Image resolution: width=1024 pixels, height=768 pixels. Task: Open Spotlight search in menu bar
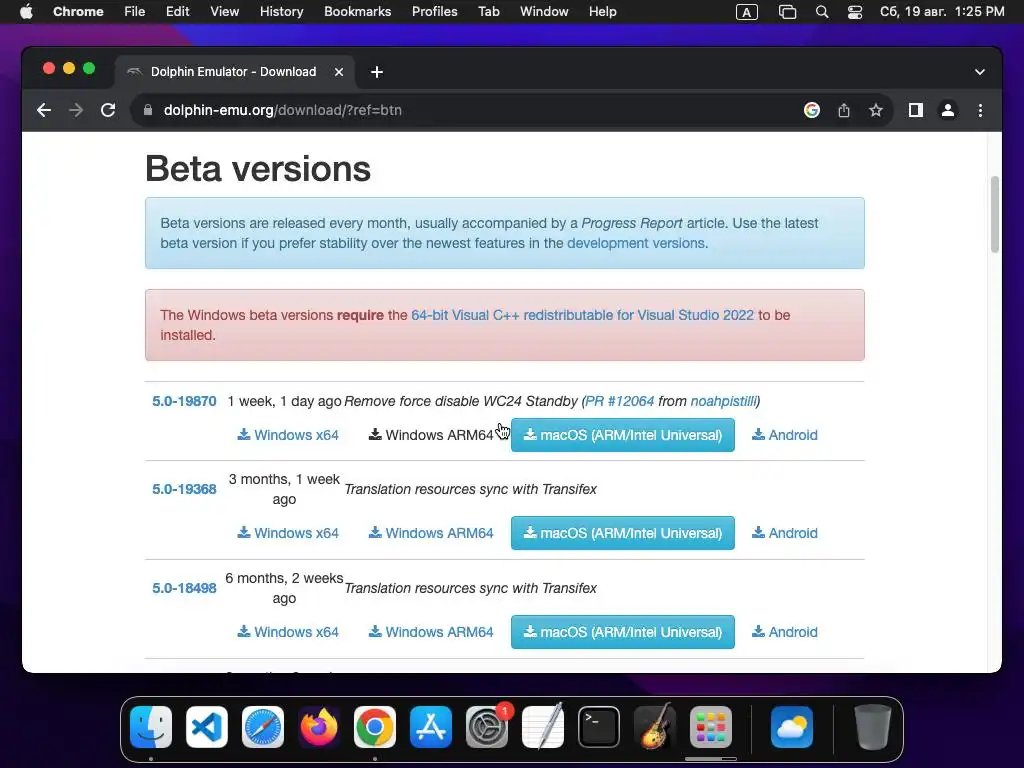coord(822,12)
